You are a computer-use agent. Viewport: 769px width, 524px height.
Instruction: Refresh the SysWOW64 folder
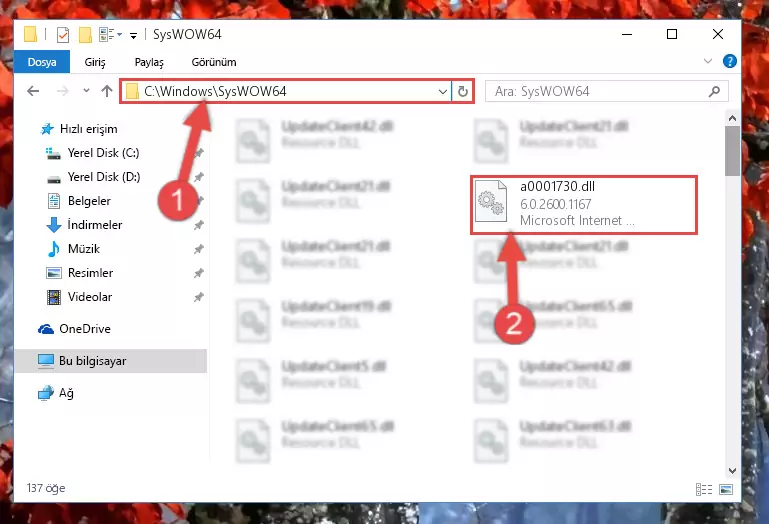(x=462, y=91)
